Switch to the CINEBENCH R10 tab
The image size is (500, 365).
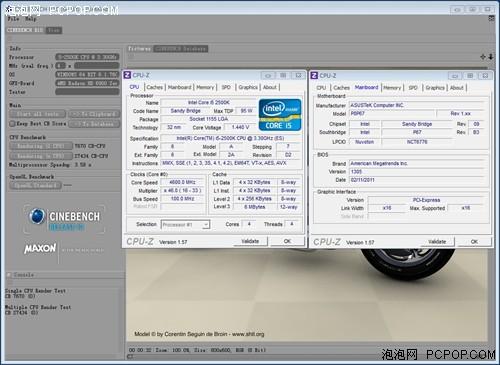25,30
